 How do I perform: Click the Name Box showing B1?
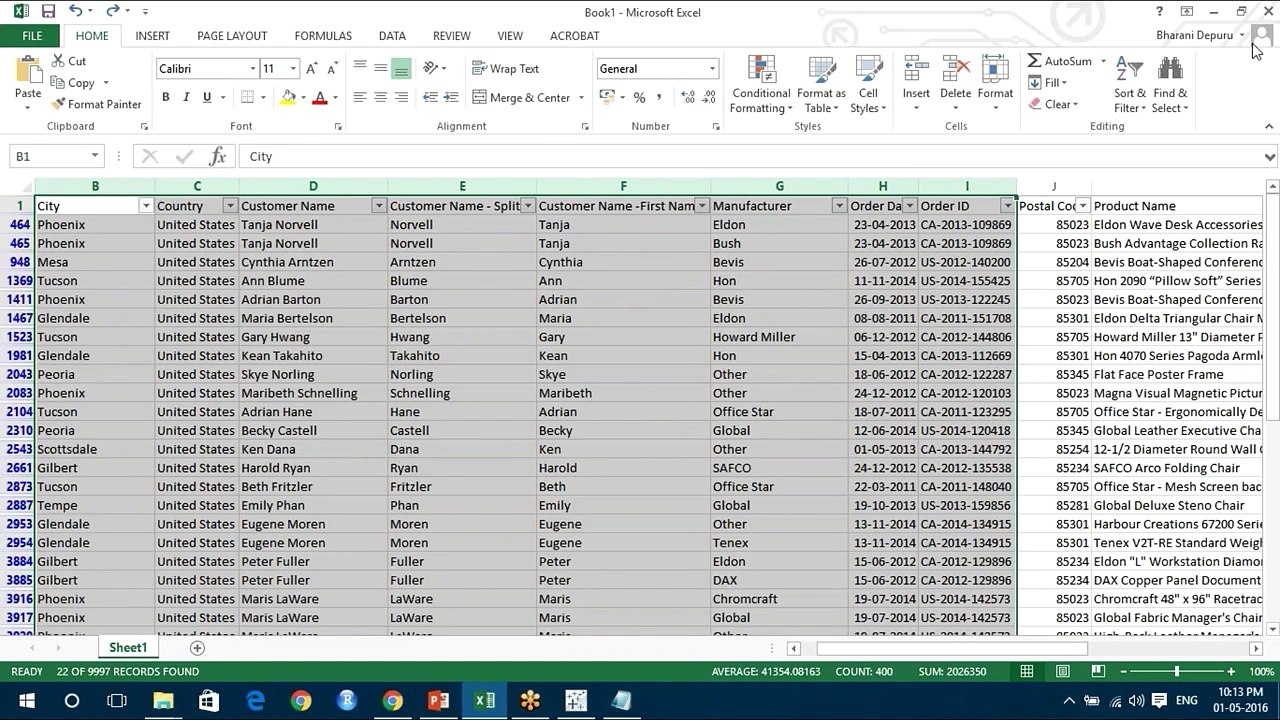48,156
